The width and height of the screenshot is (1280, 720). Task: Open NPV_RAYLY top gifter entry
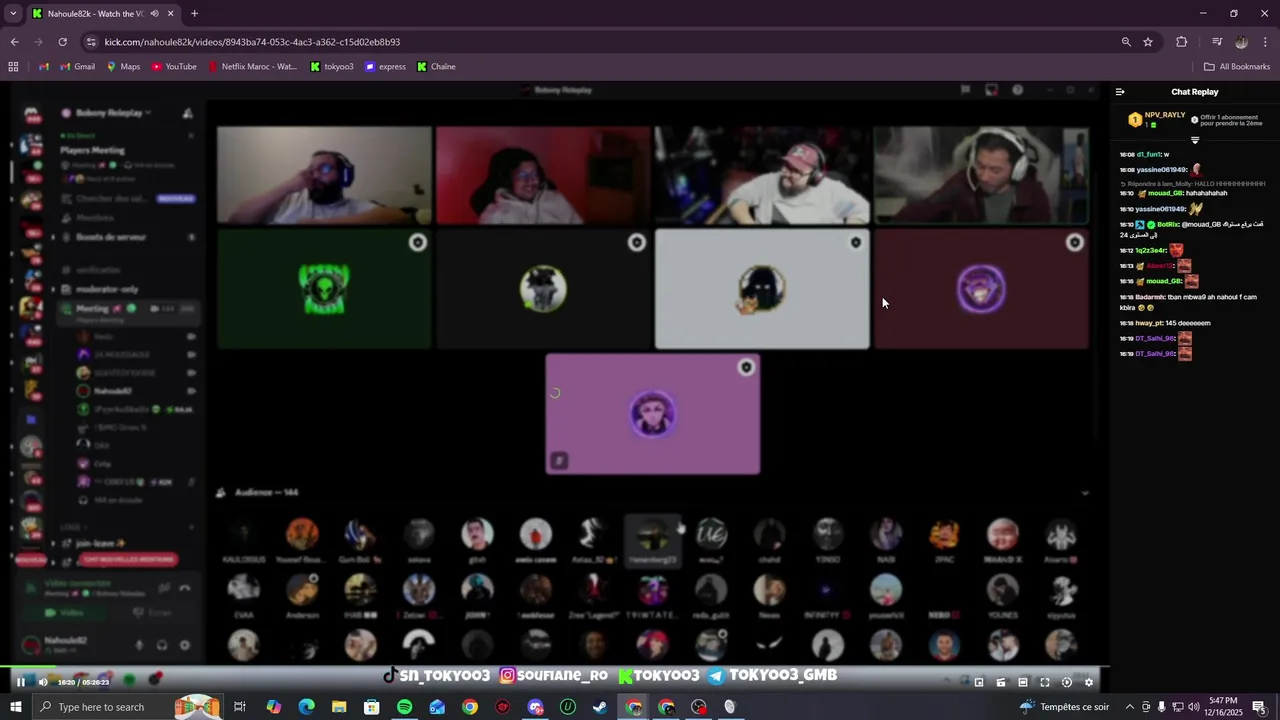[x=1157, y=119]
